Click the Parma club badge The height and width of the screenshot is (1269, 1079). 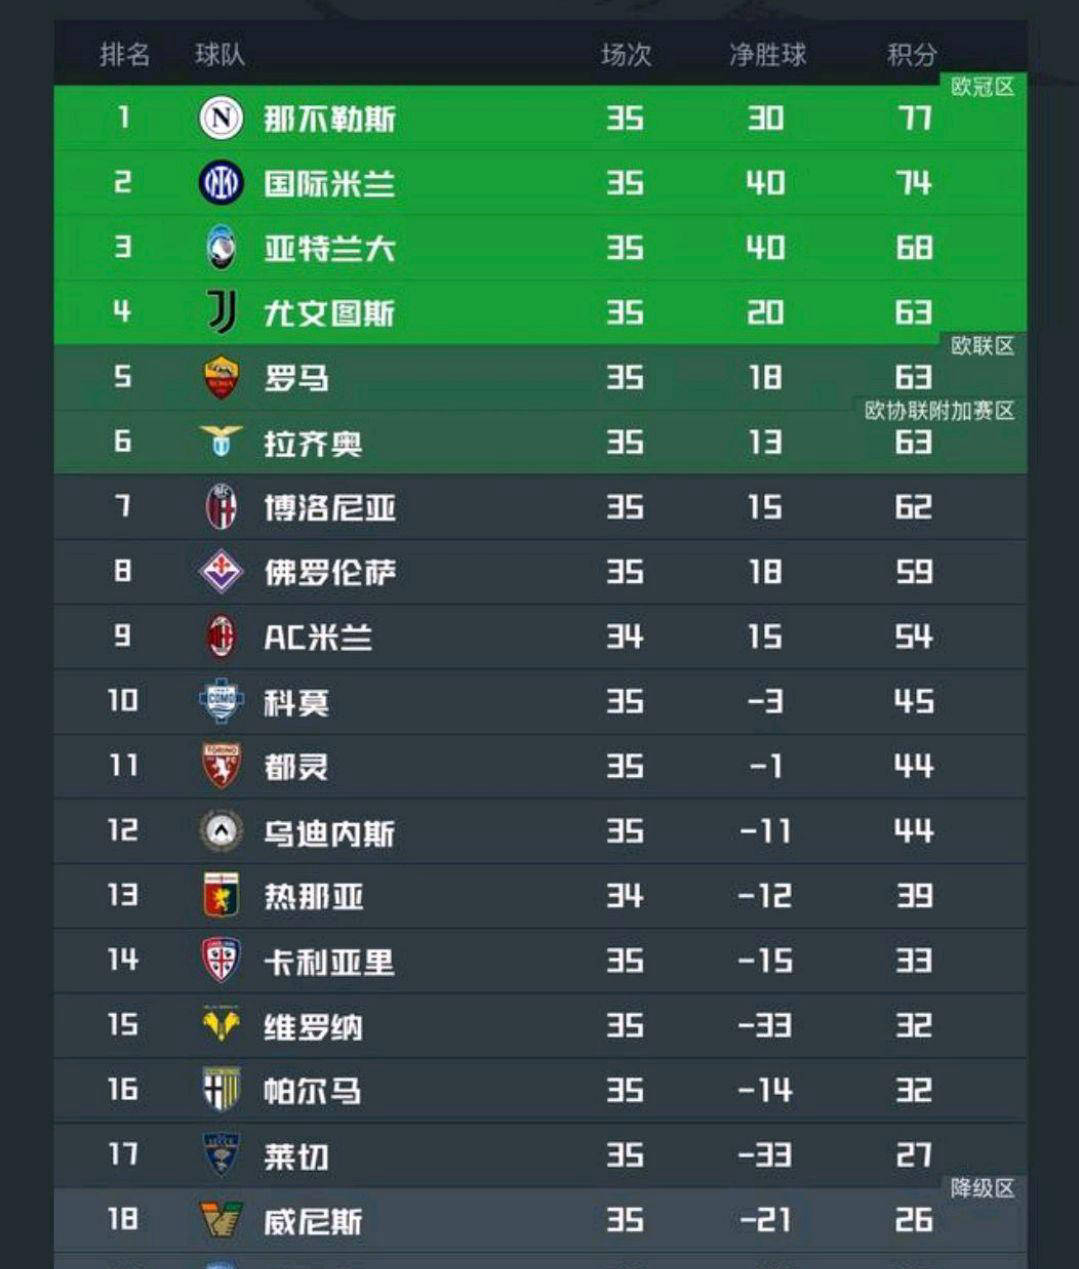(221, 1090)
